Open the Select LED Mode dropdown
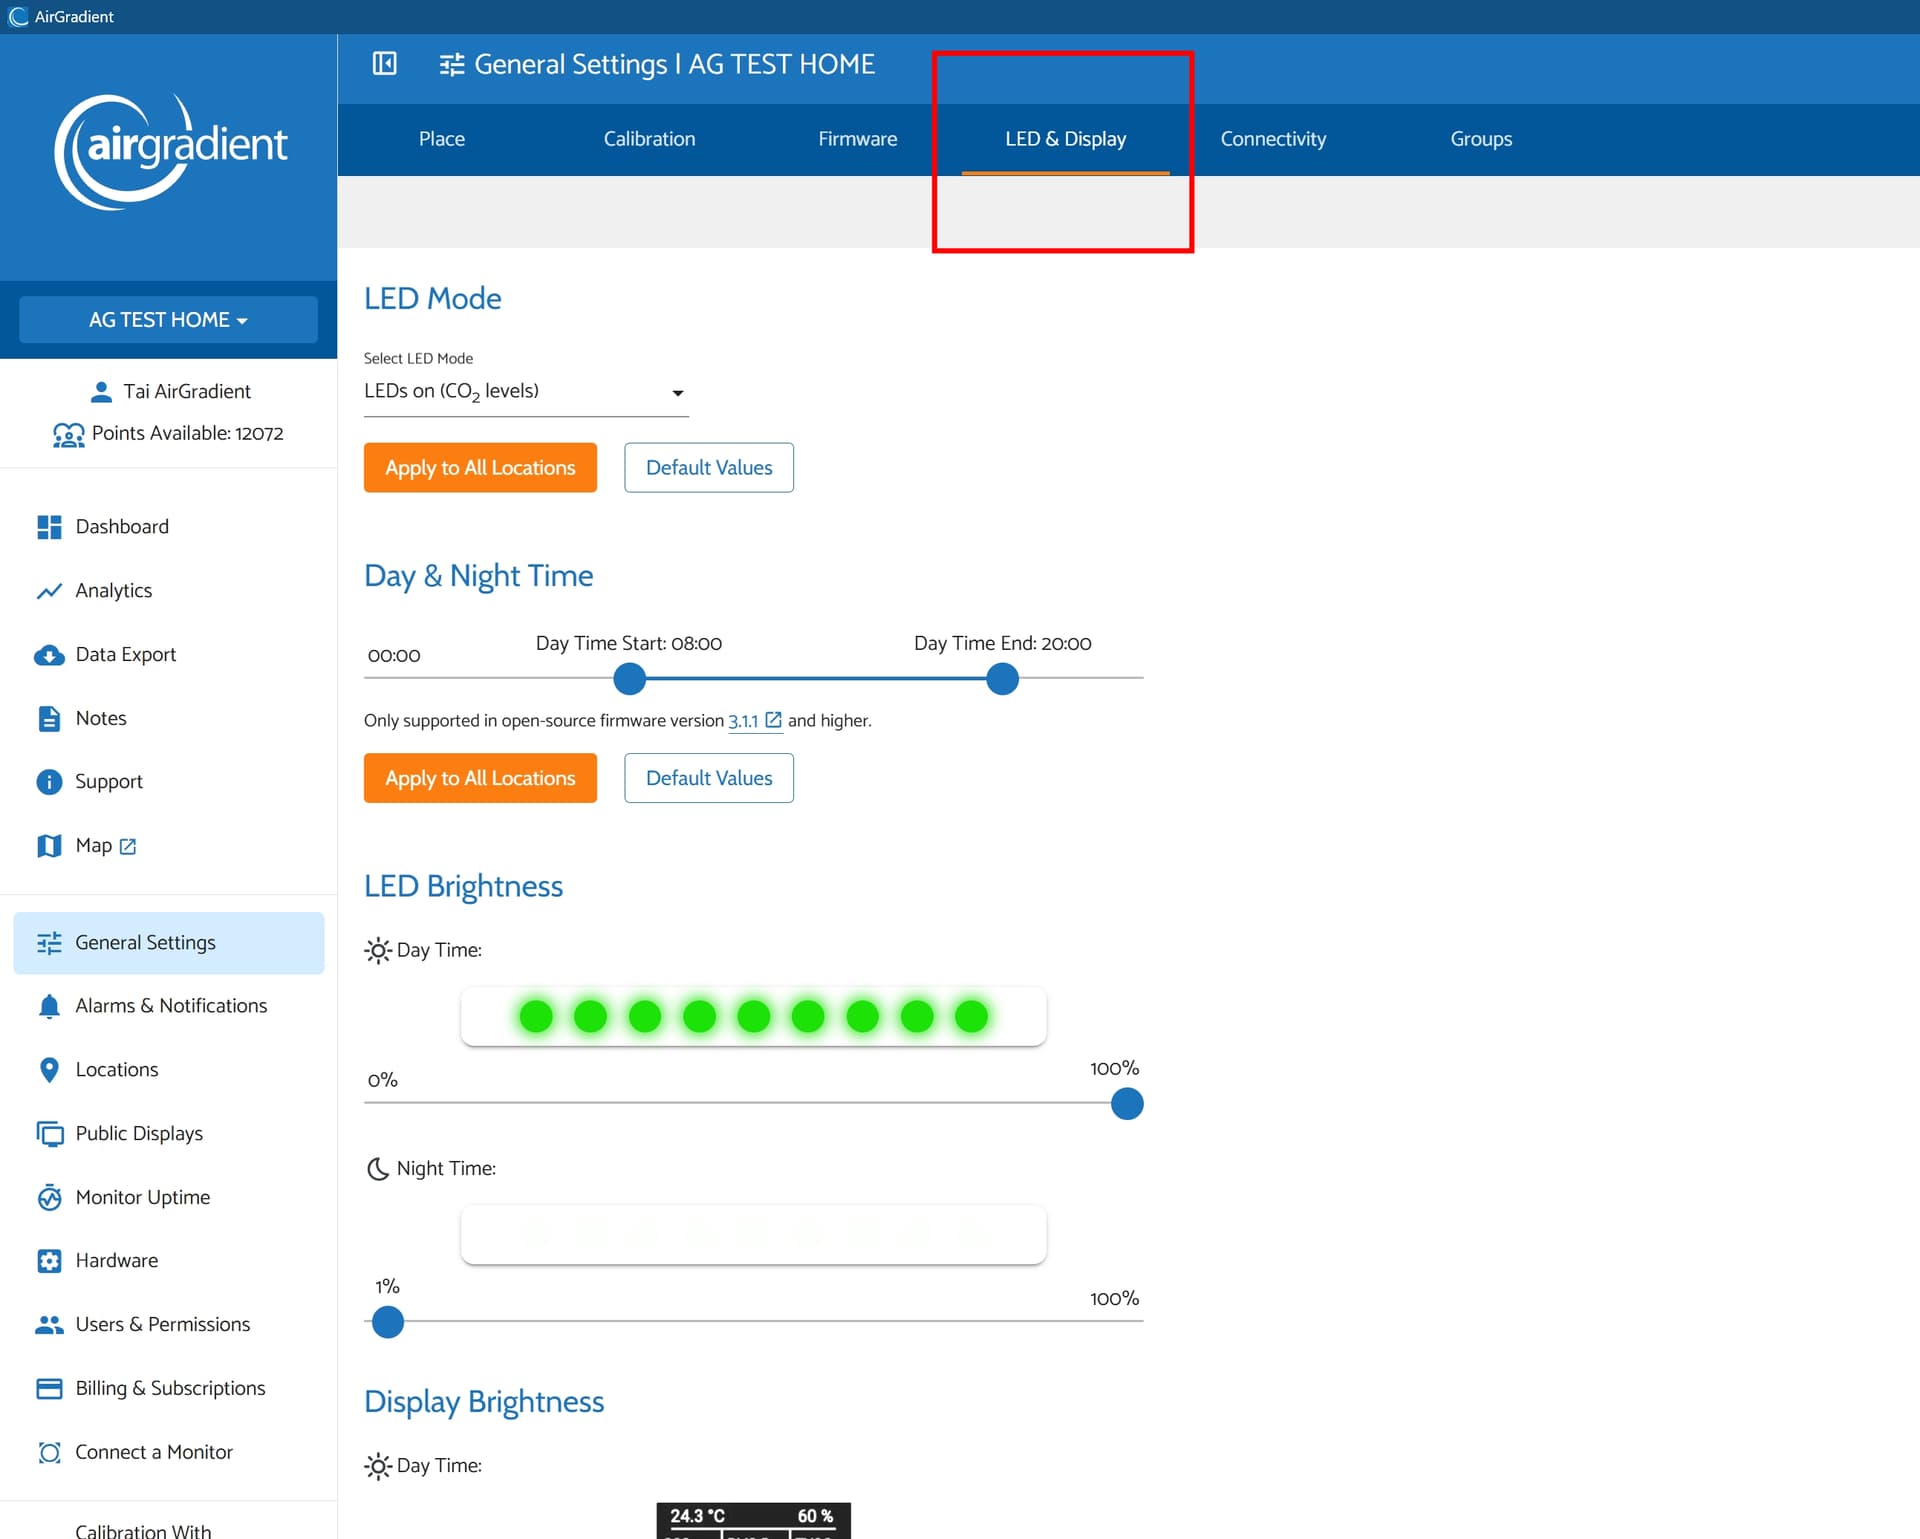 click(x=525, y=392)
